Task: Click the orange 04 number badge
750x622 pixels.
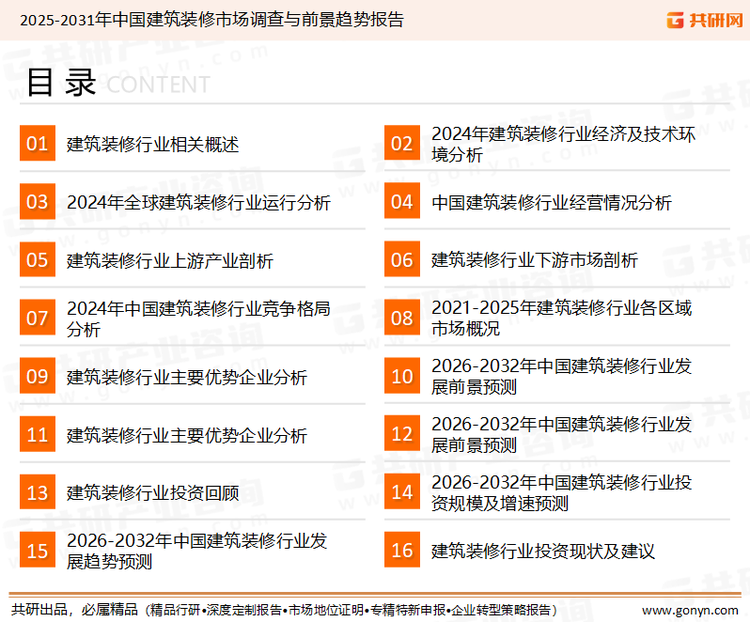Action: (402, 201)
